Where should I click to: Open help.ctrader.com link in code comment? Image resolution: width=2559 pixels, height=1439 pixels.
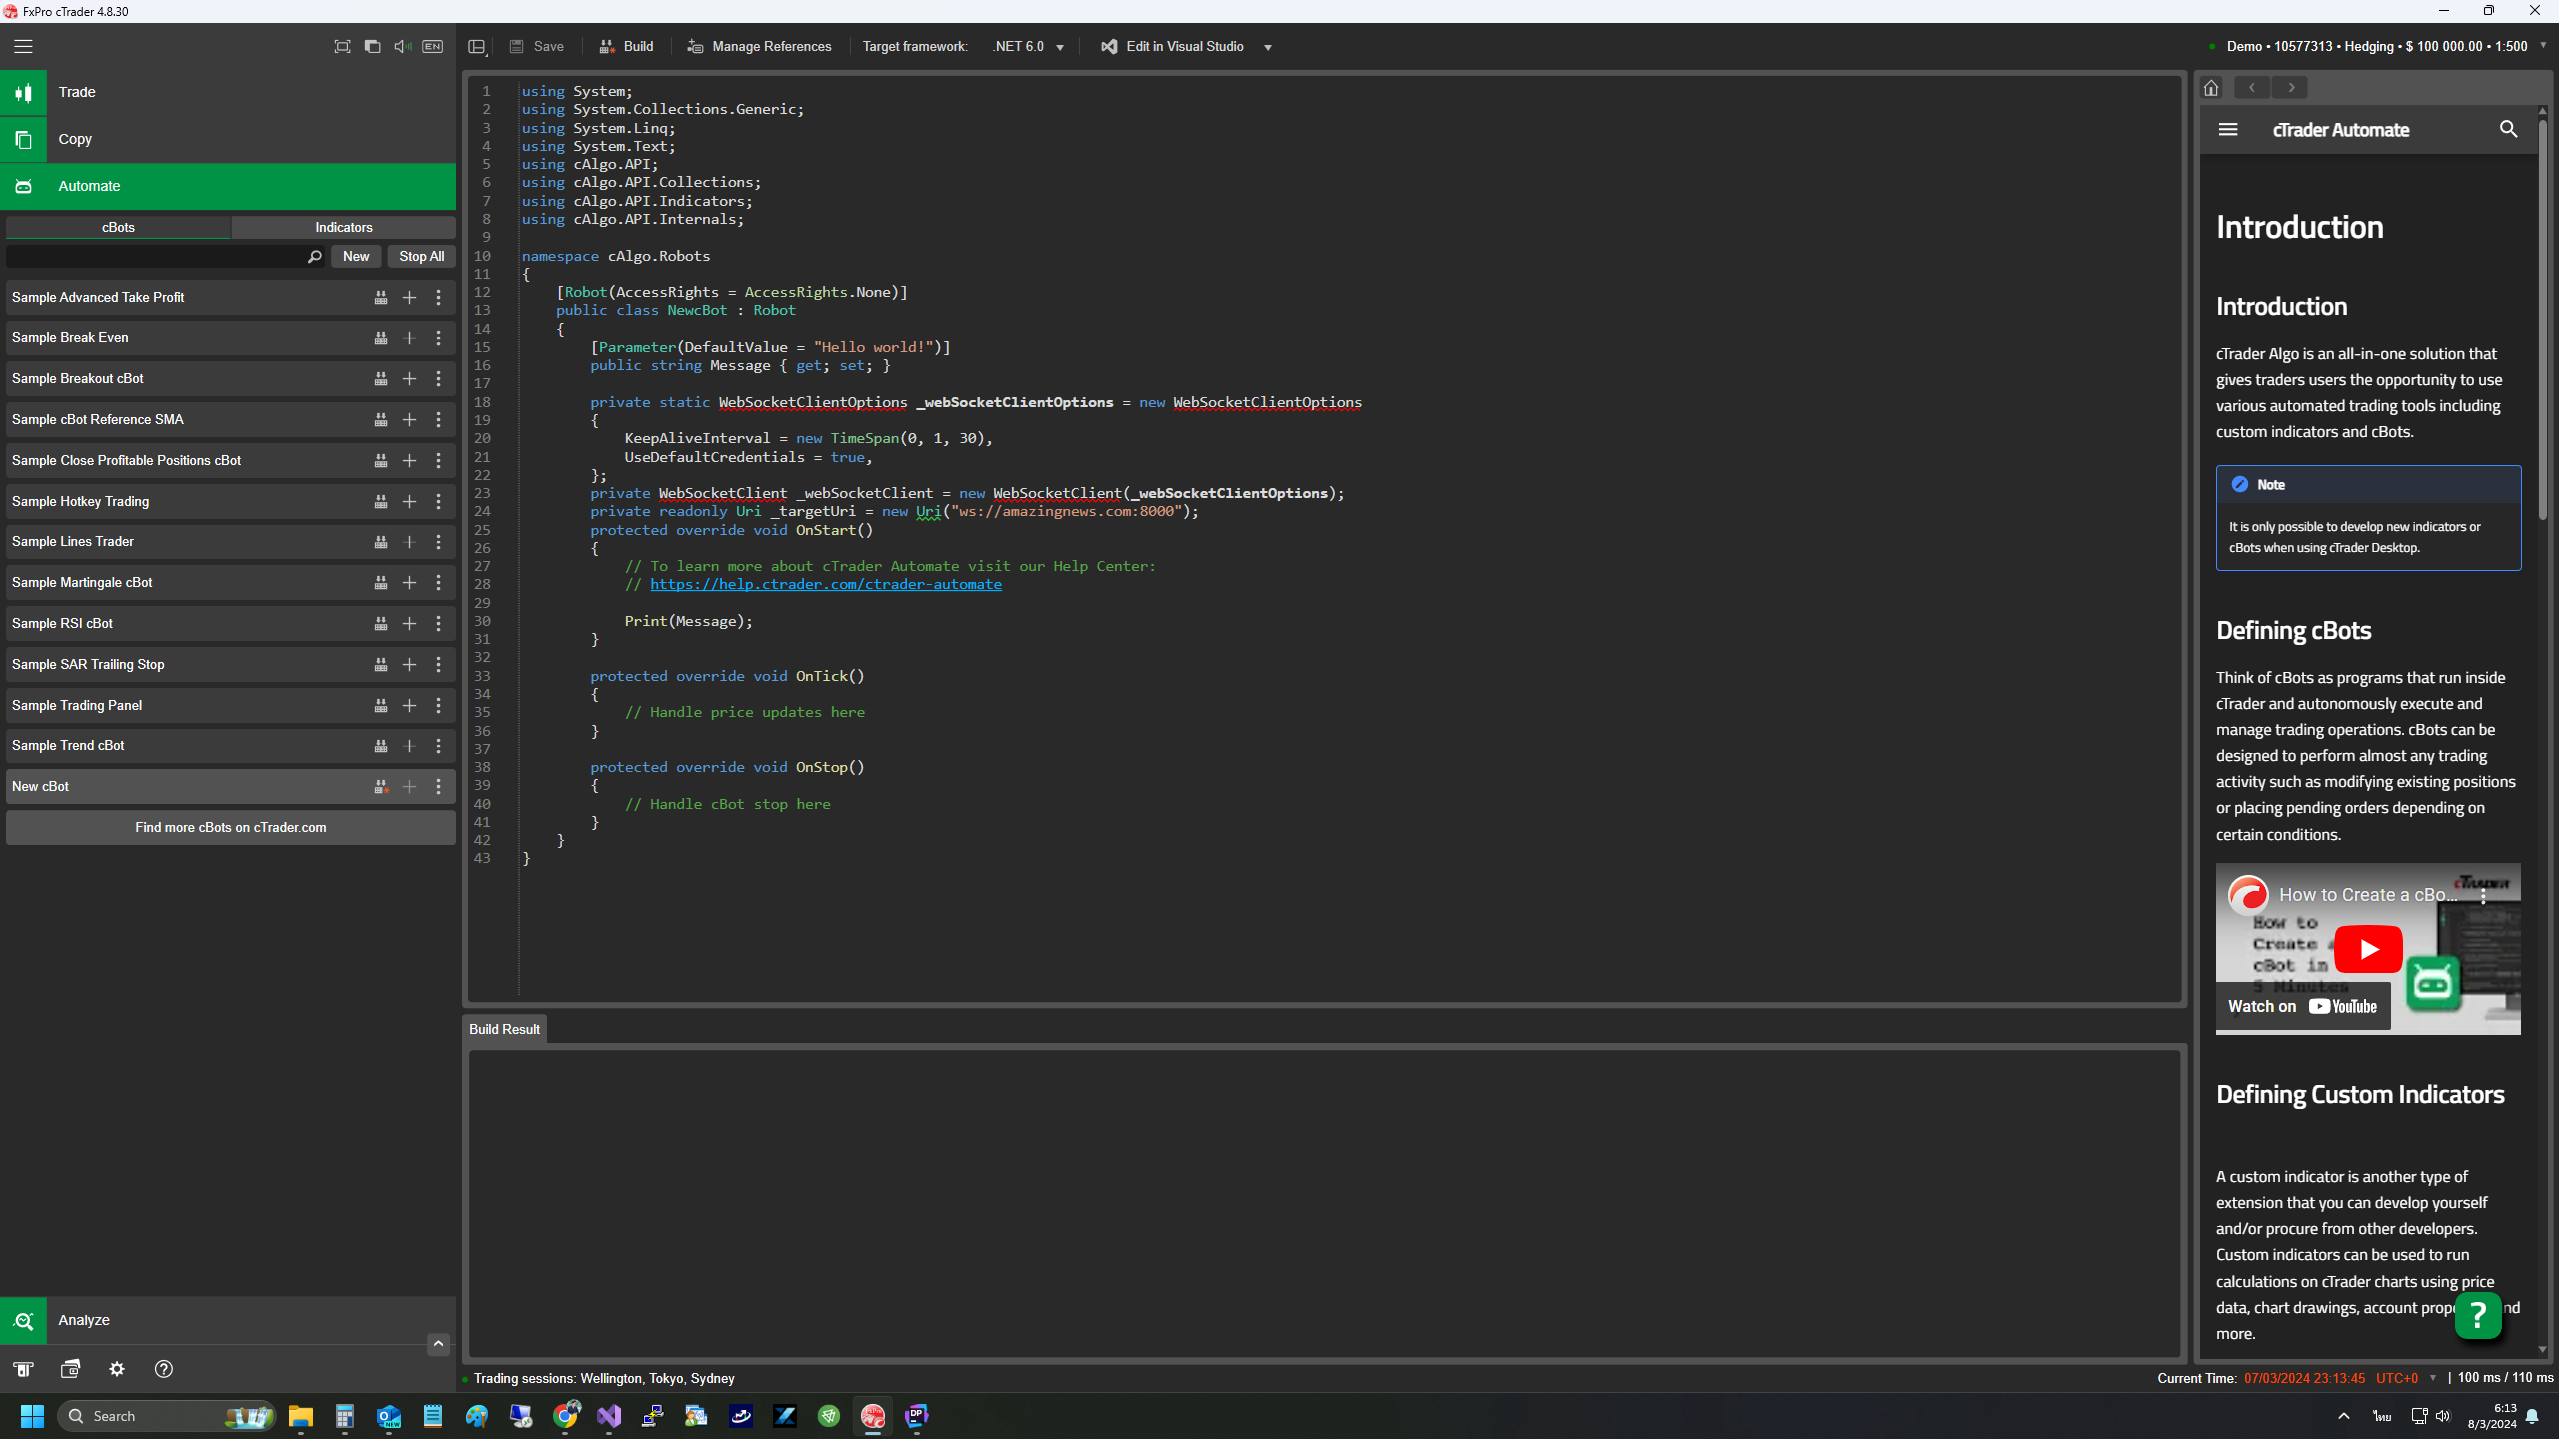pyautogui.click(x=825, y=585)
